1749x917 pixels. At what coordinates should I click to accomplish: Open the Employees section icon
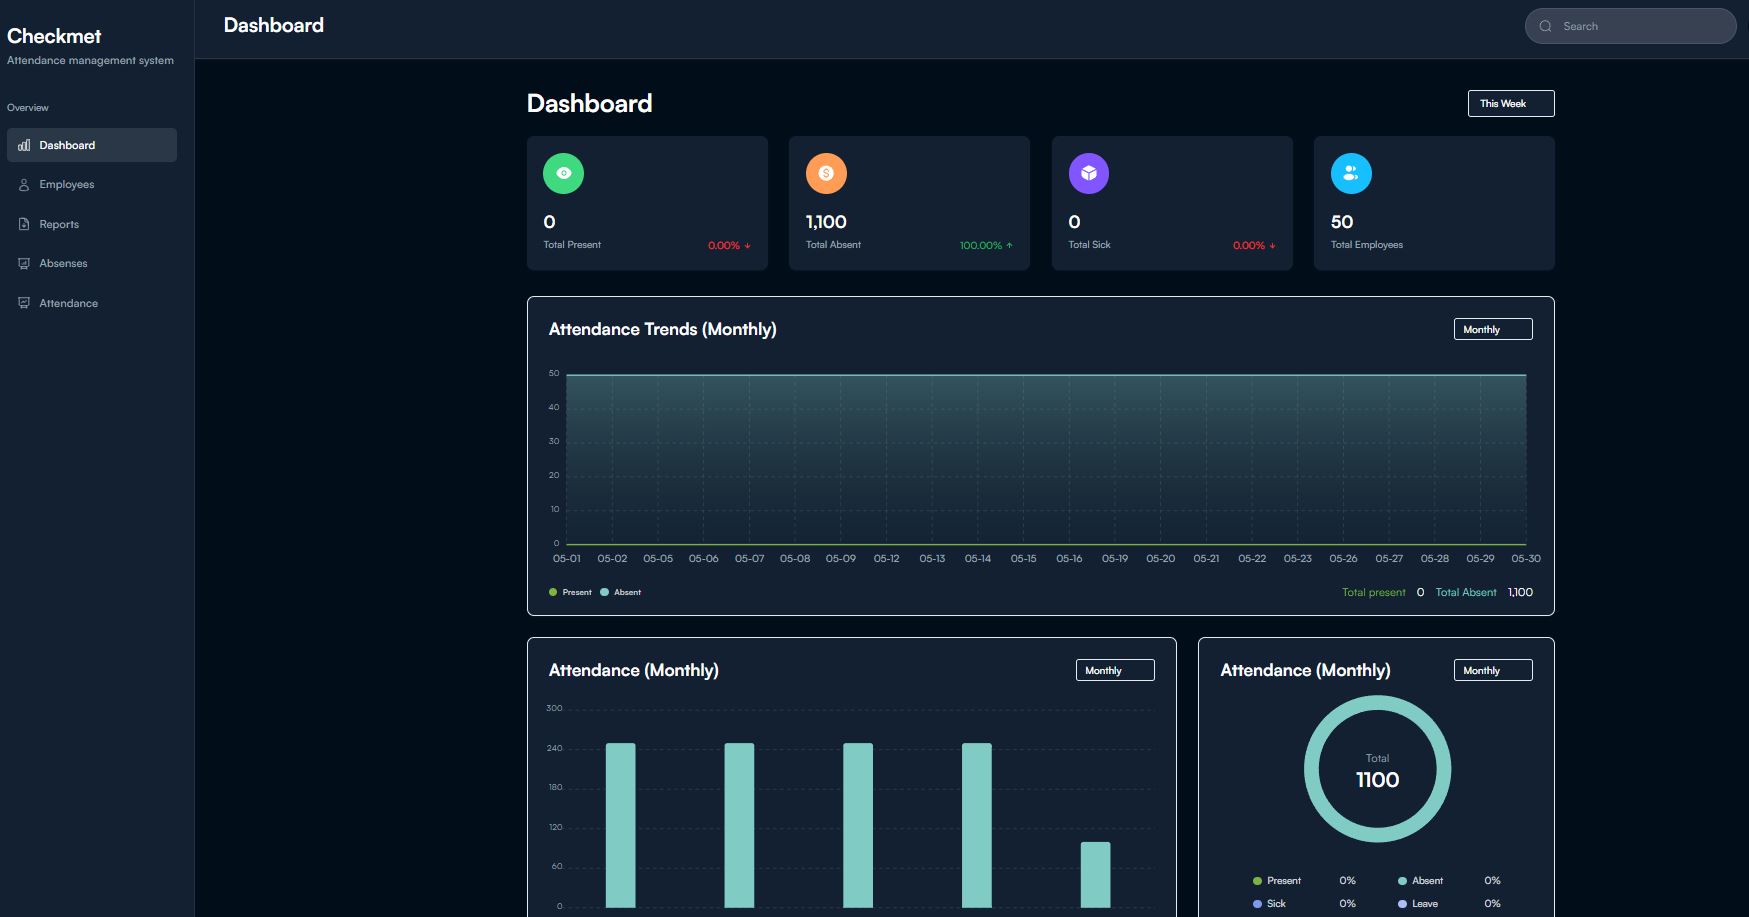coord(23,184)
